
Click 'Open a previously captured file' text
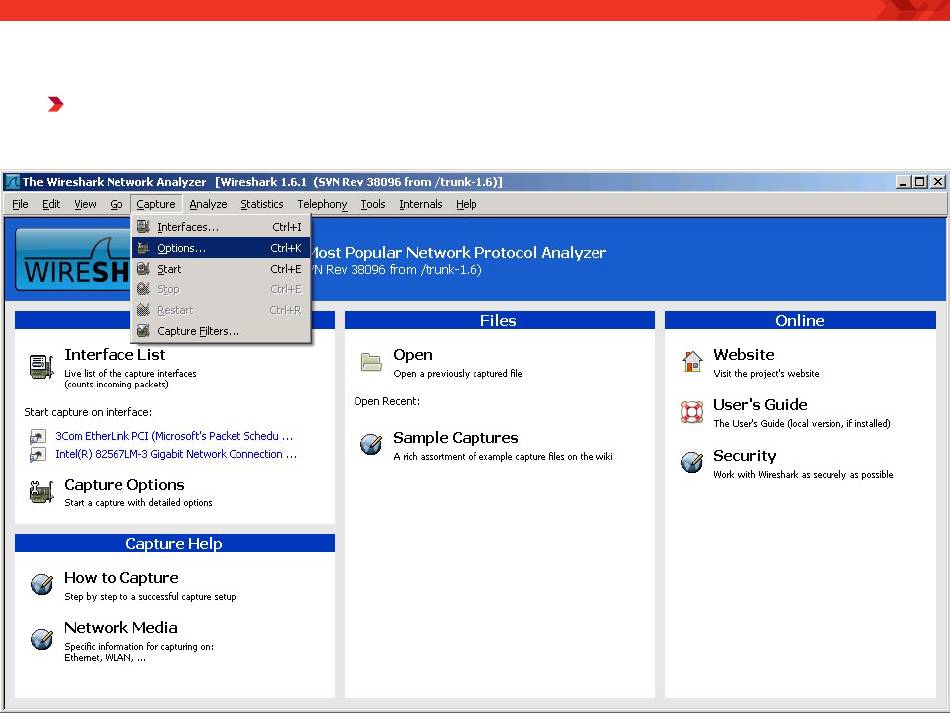(x=457, y=374)
